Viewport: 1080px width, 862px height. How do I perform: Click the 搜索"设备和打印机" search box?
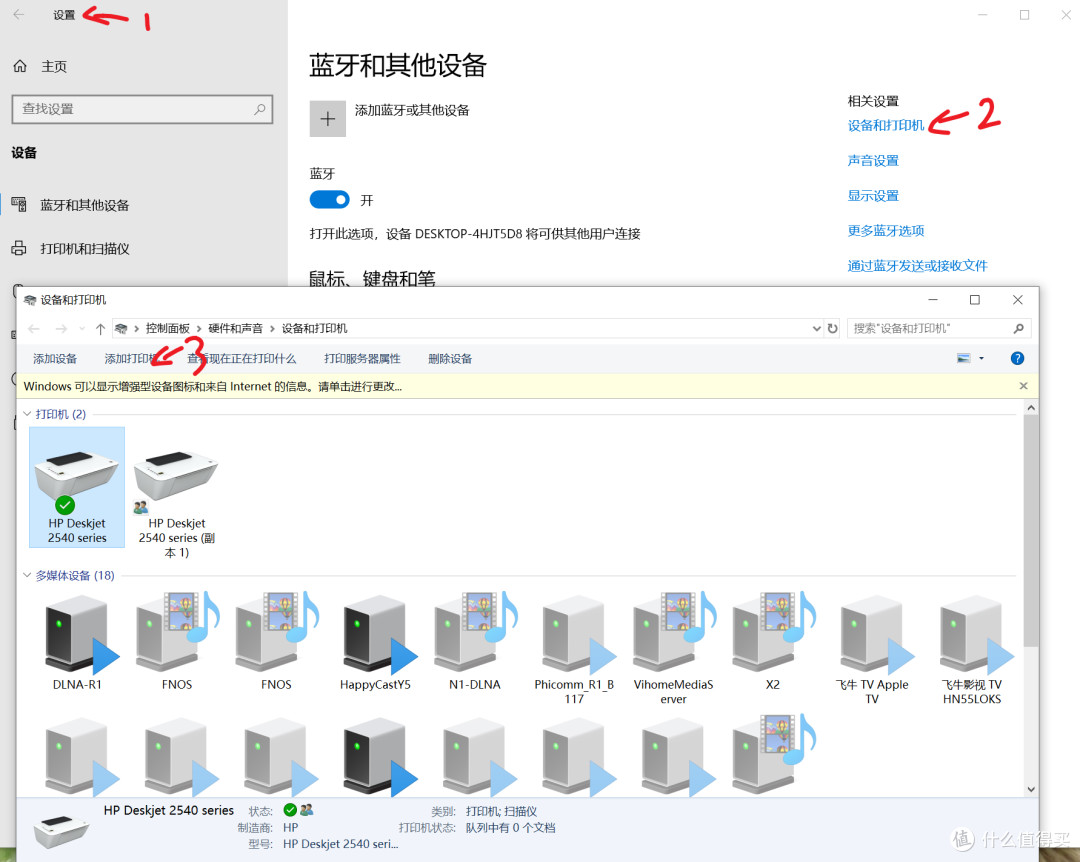coord(939,329)
